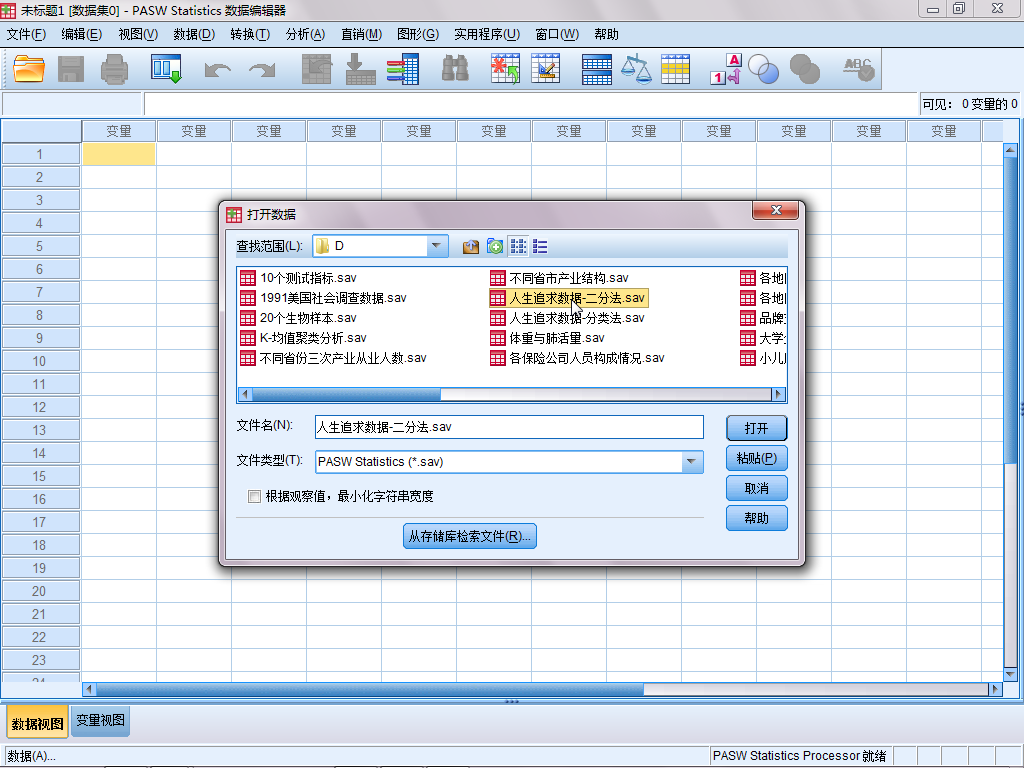Select file K-均值聚类分析.sav

(304, 338)
